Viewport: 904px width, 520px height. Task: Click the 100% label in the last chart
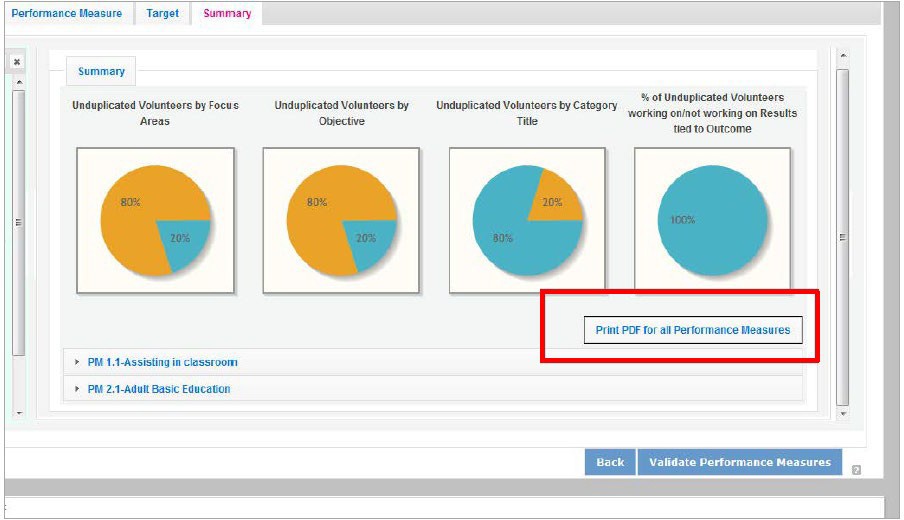point(683,220)
